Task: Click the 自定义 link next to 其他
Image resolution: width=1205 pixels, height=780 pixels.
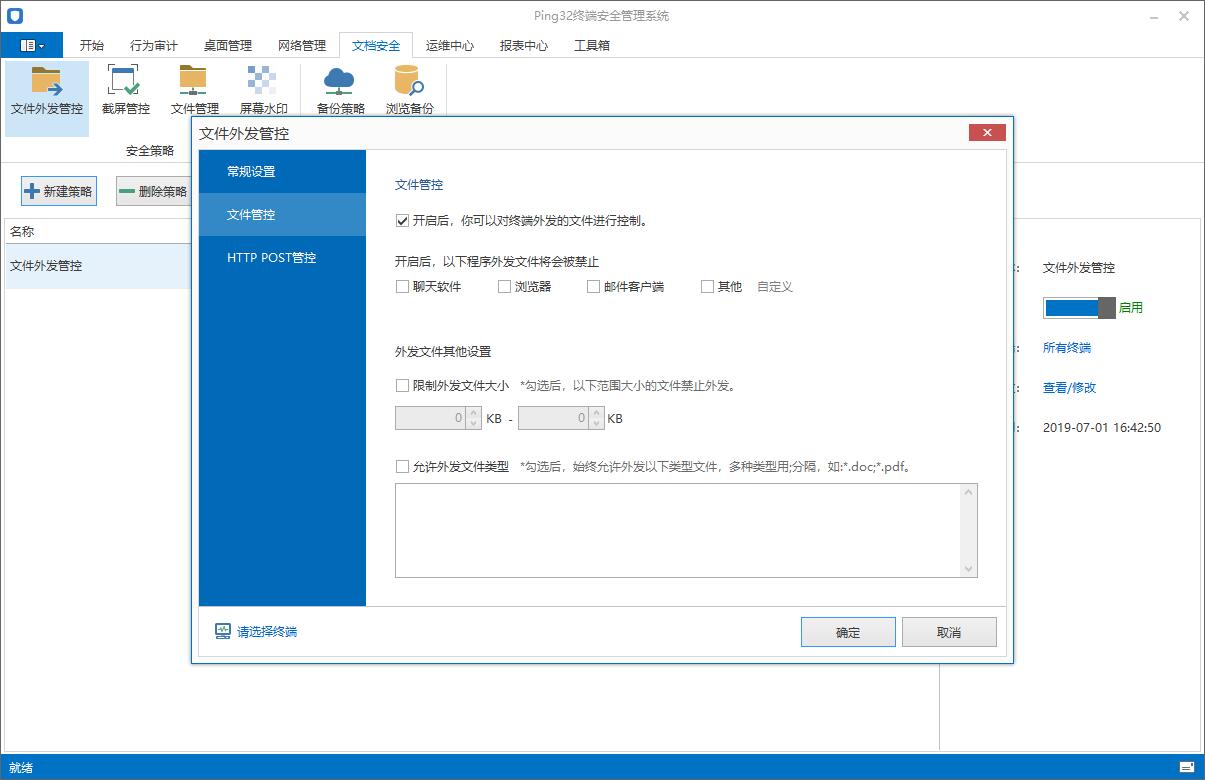Action: tap(775, 286)
